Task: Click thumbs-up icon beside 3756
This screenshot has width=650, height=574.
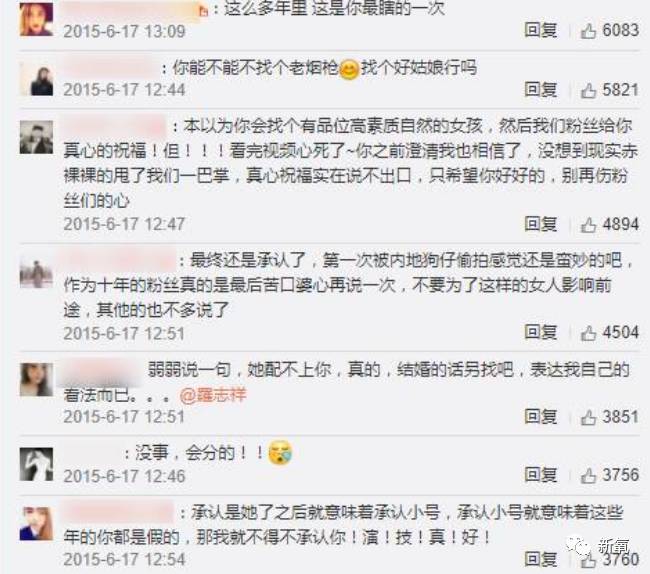Action: (x=588, y=476)
